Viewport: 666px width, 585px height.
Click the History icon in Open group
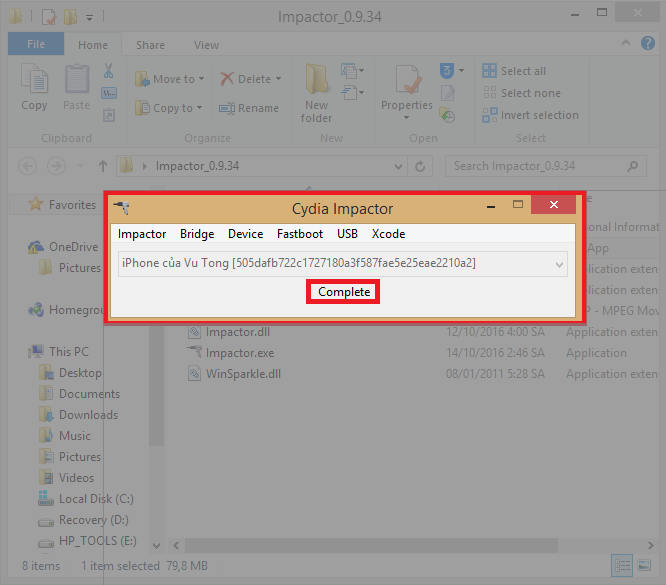pos(448,115)
